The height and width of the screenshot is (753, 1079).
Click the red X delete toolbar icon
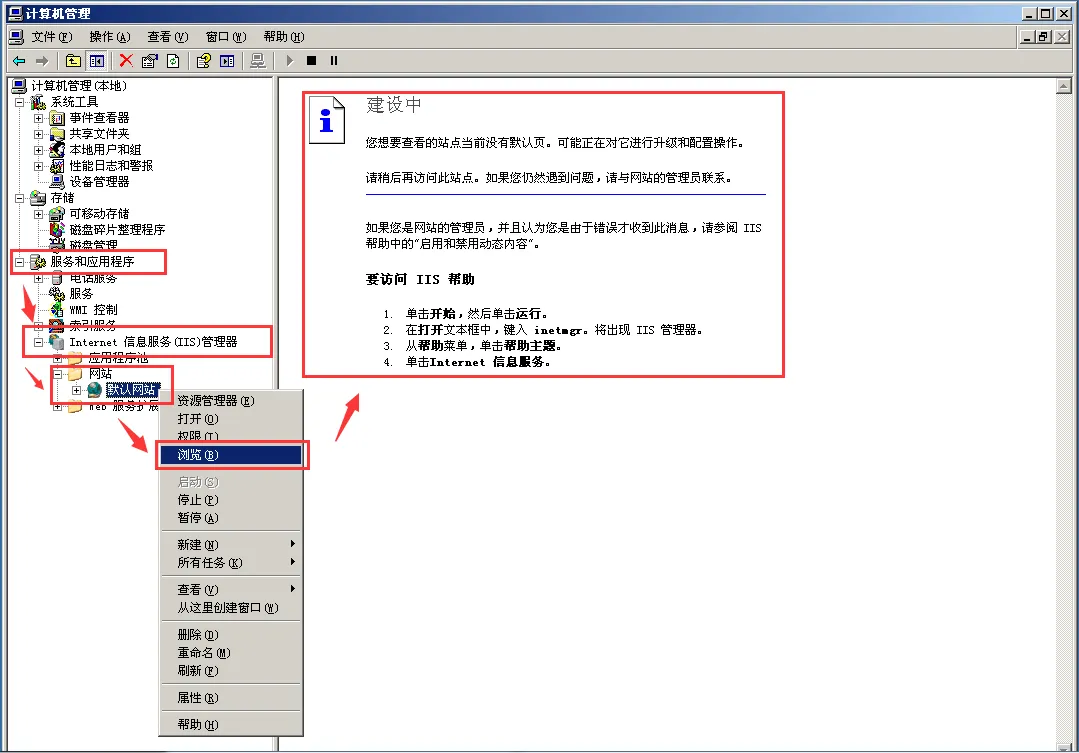pos(126,61)
